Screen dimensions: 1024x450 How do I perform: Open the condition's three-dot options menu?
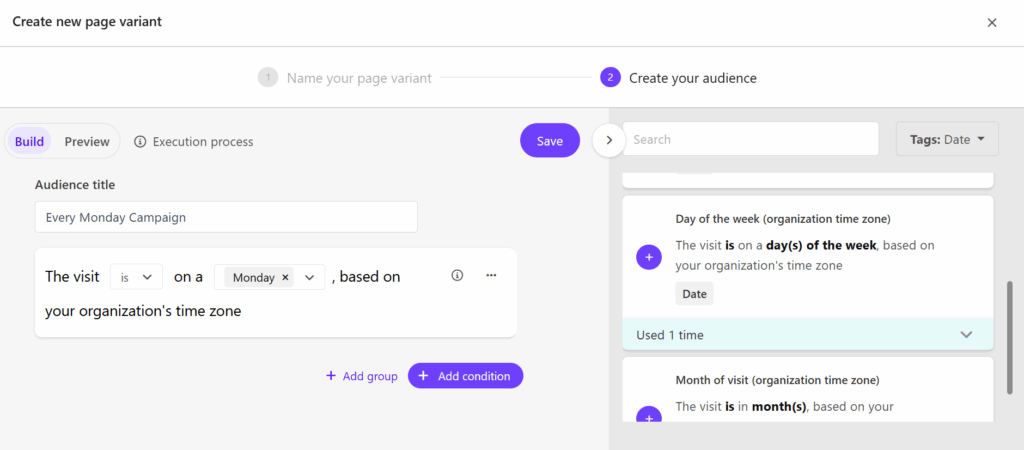tap(491, 276)
